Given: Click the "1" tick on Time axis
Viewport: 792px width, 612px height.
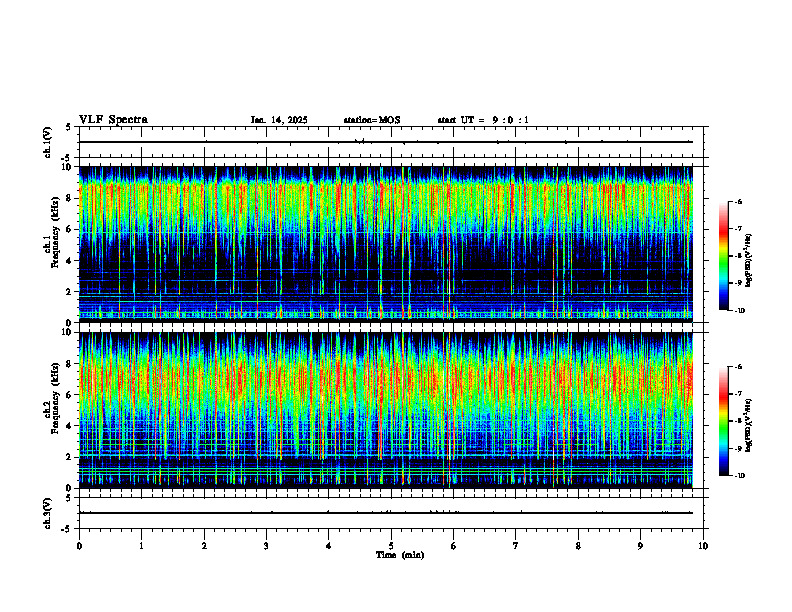Looking at the screenshot, I should [141, 546].
